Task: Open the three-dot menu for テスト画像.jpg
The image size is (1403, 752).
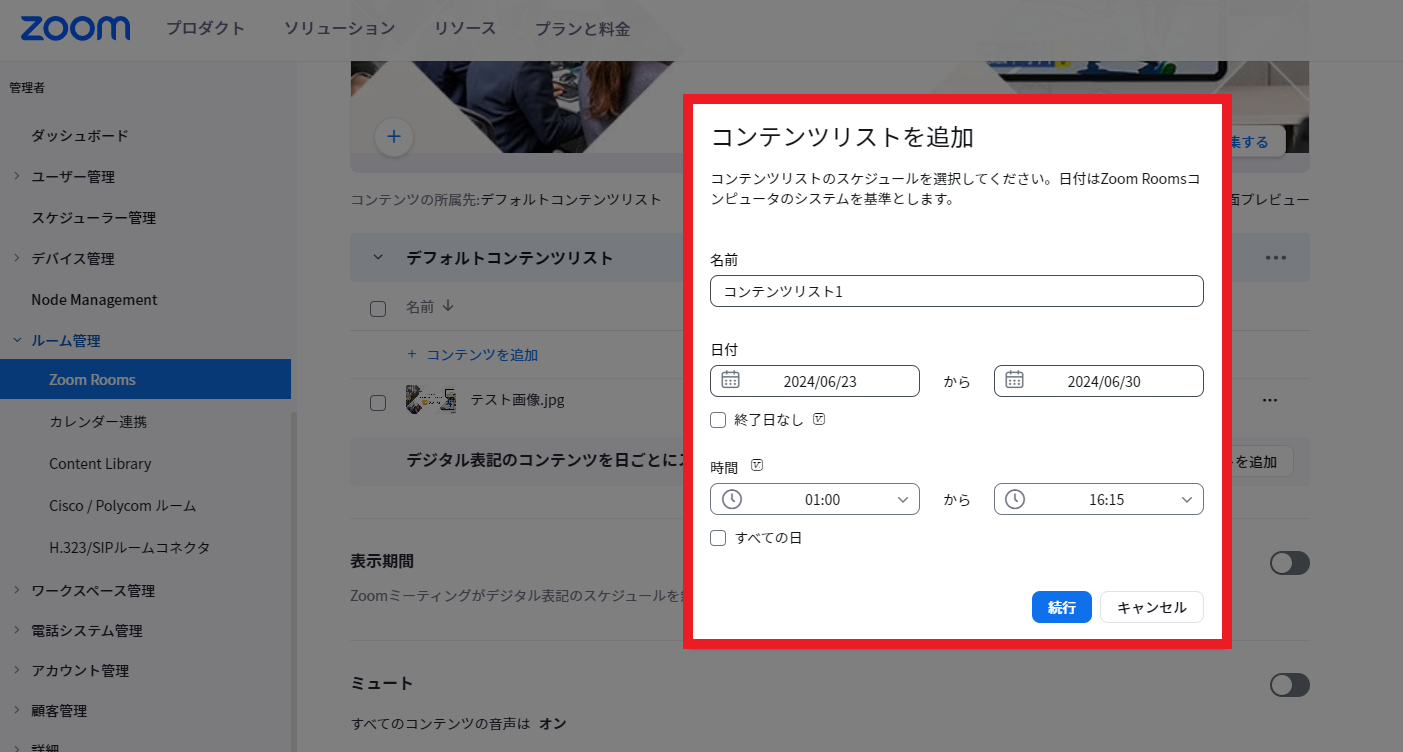Action: [1270, 400]
